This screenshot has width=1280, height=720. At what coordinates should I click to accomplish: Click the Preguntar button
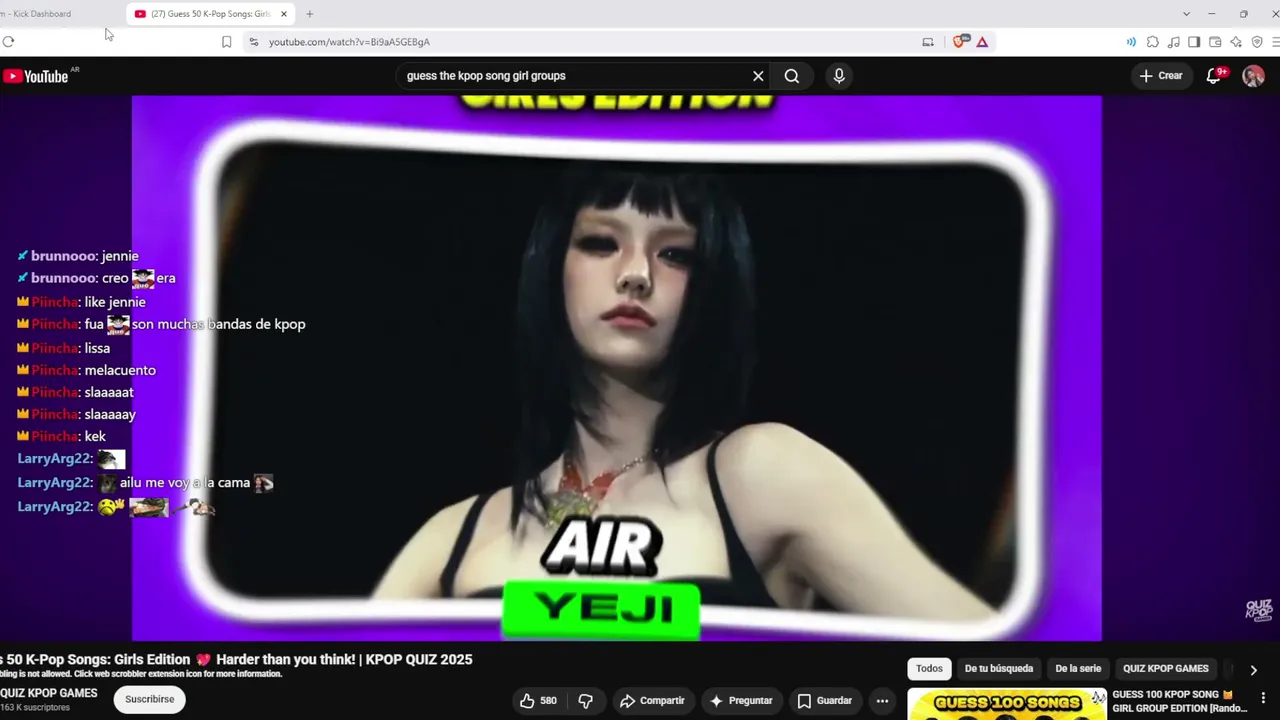pyautogui.click(x=740, y=701)
